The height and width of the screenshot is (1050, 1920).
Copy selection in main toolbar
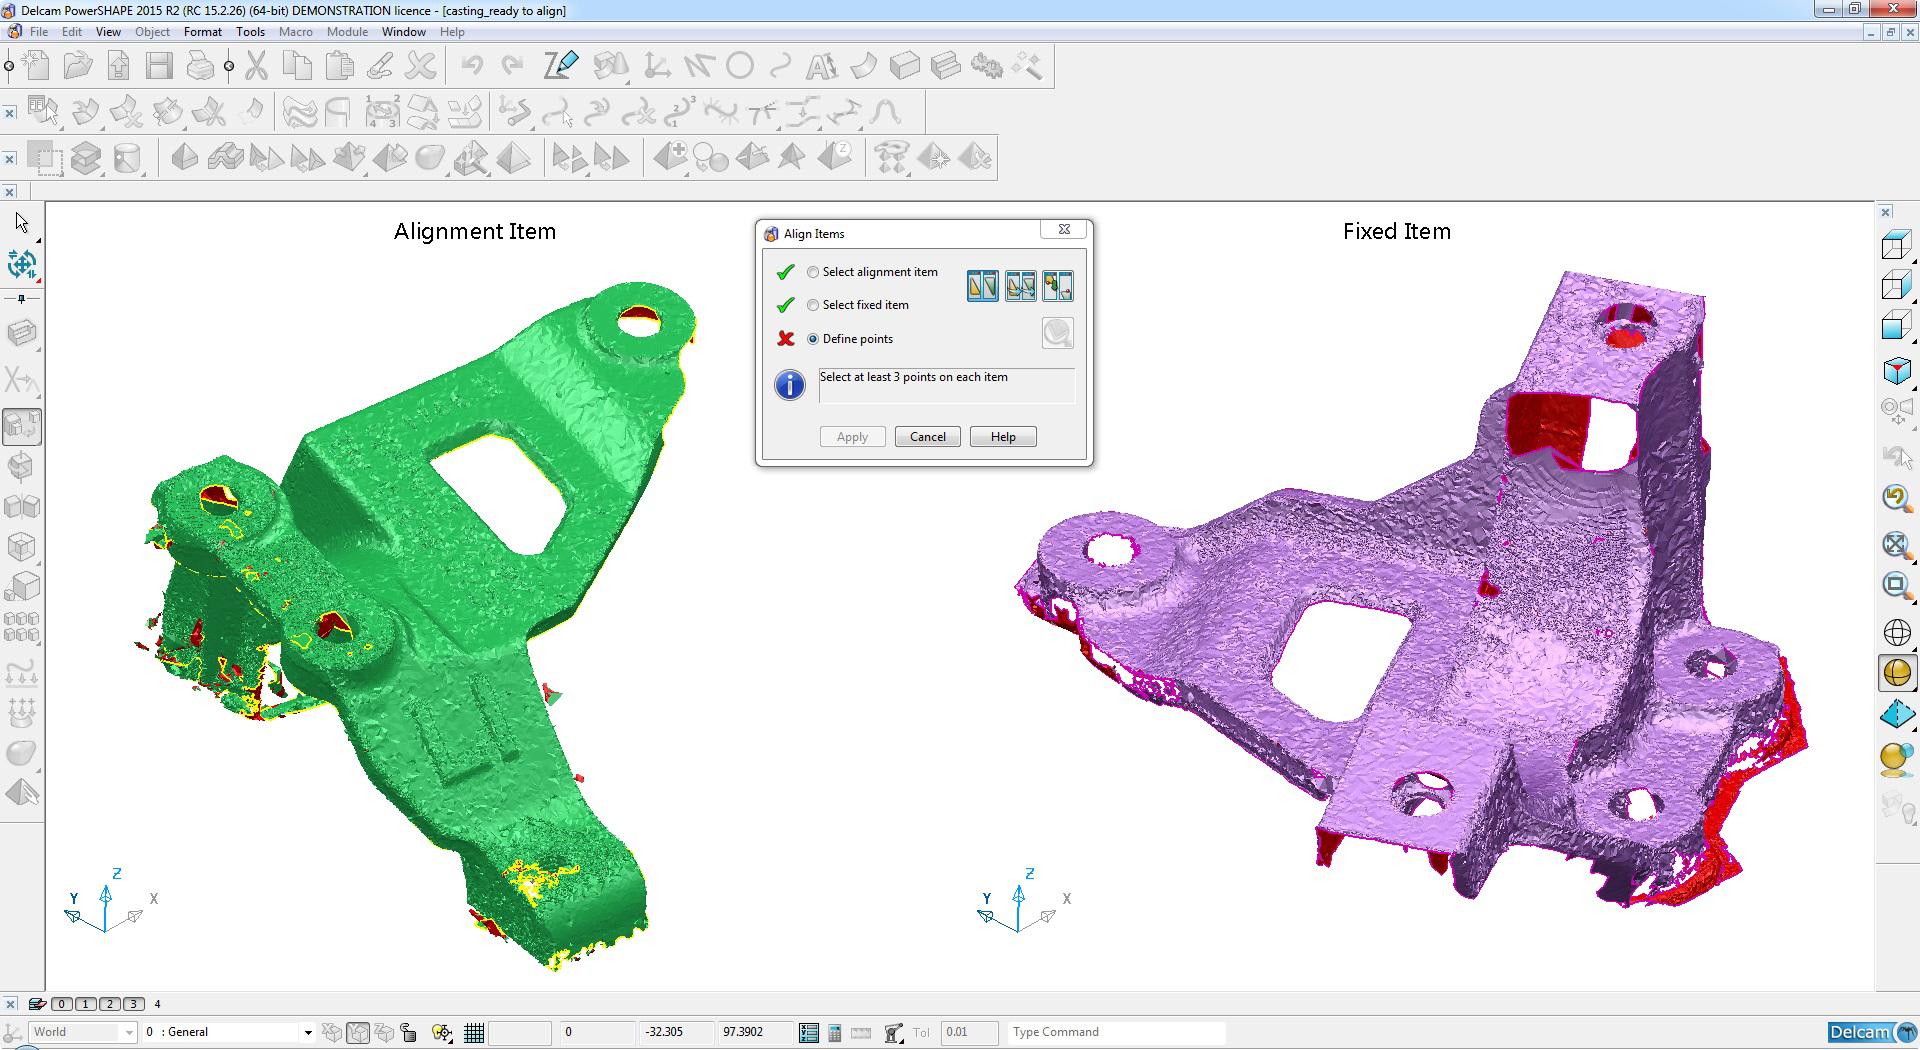297,67
